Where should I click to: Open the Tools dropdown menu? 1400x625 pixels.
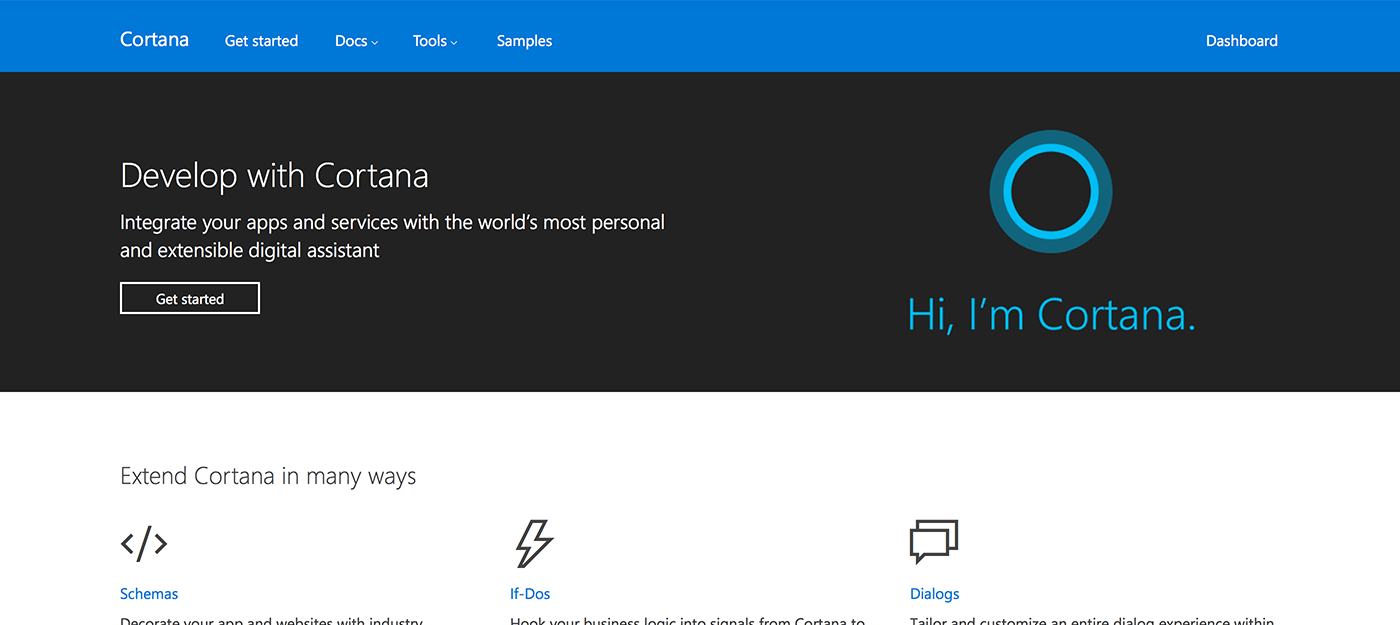(x=434, y=41)
